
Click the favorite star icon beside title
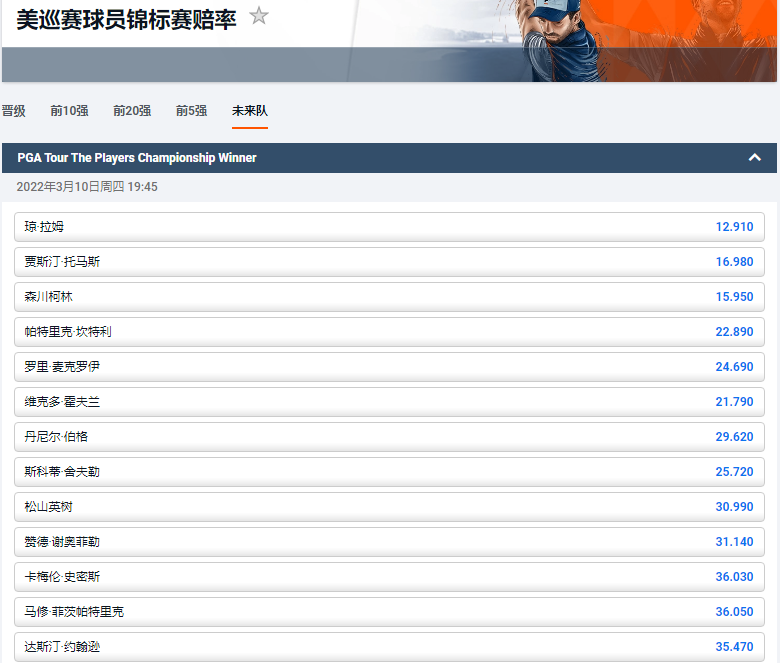point(259,16)
